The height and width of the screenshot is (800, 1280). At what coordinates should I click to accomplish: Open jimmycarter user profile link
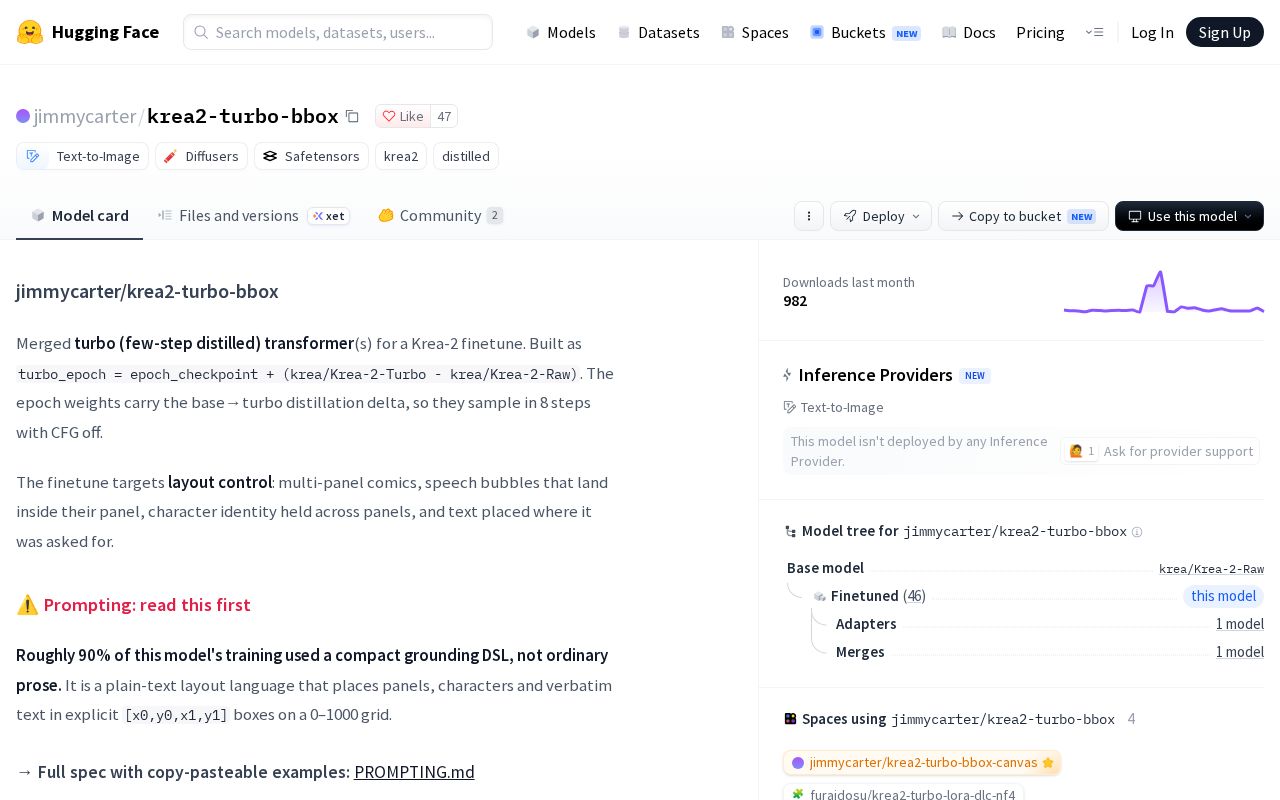pos(85,116)
